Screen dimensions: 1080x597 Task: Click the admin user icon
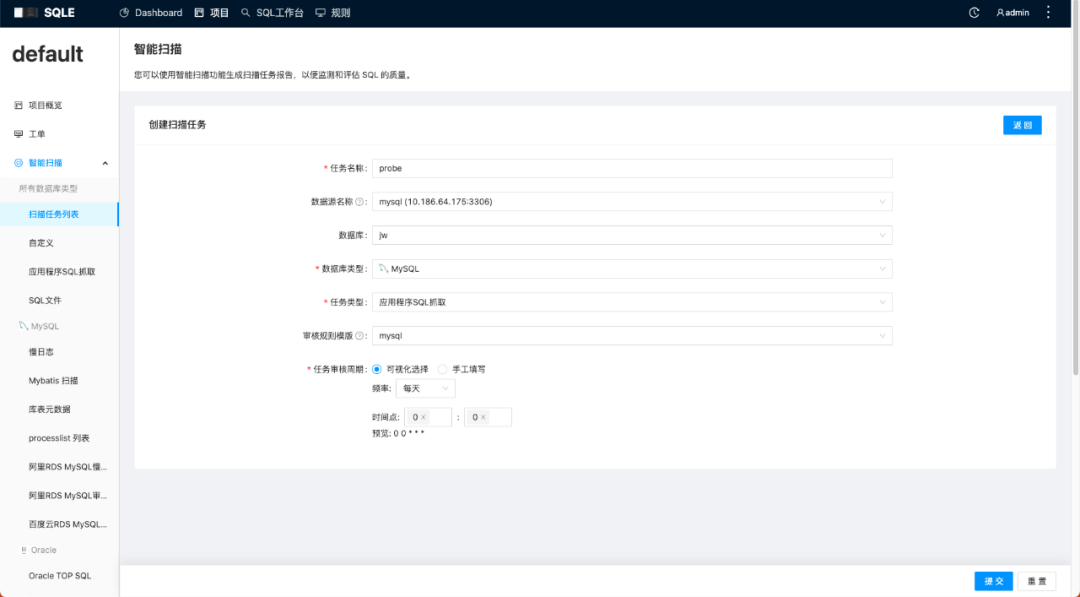pos(1000,12)
